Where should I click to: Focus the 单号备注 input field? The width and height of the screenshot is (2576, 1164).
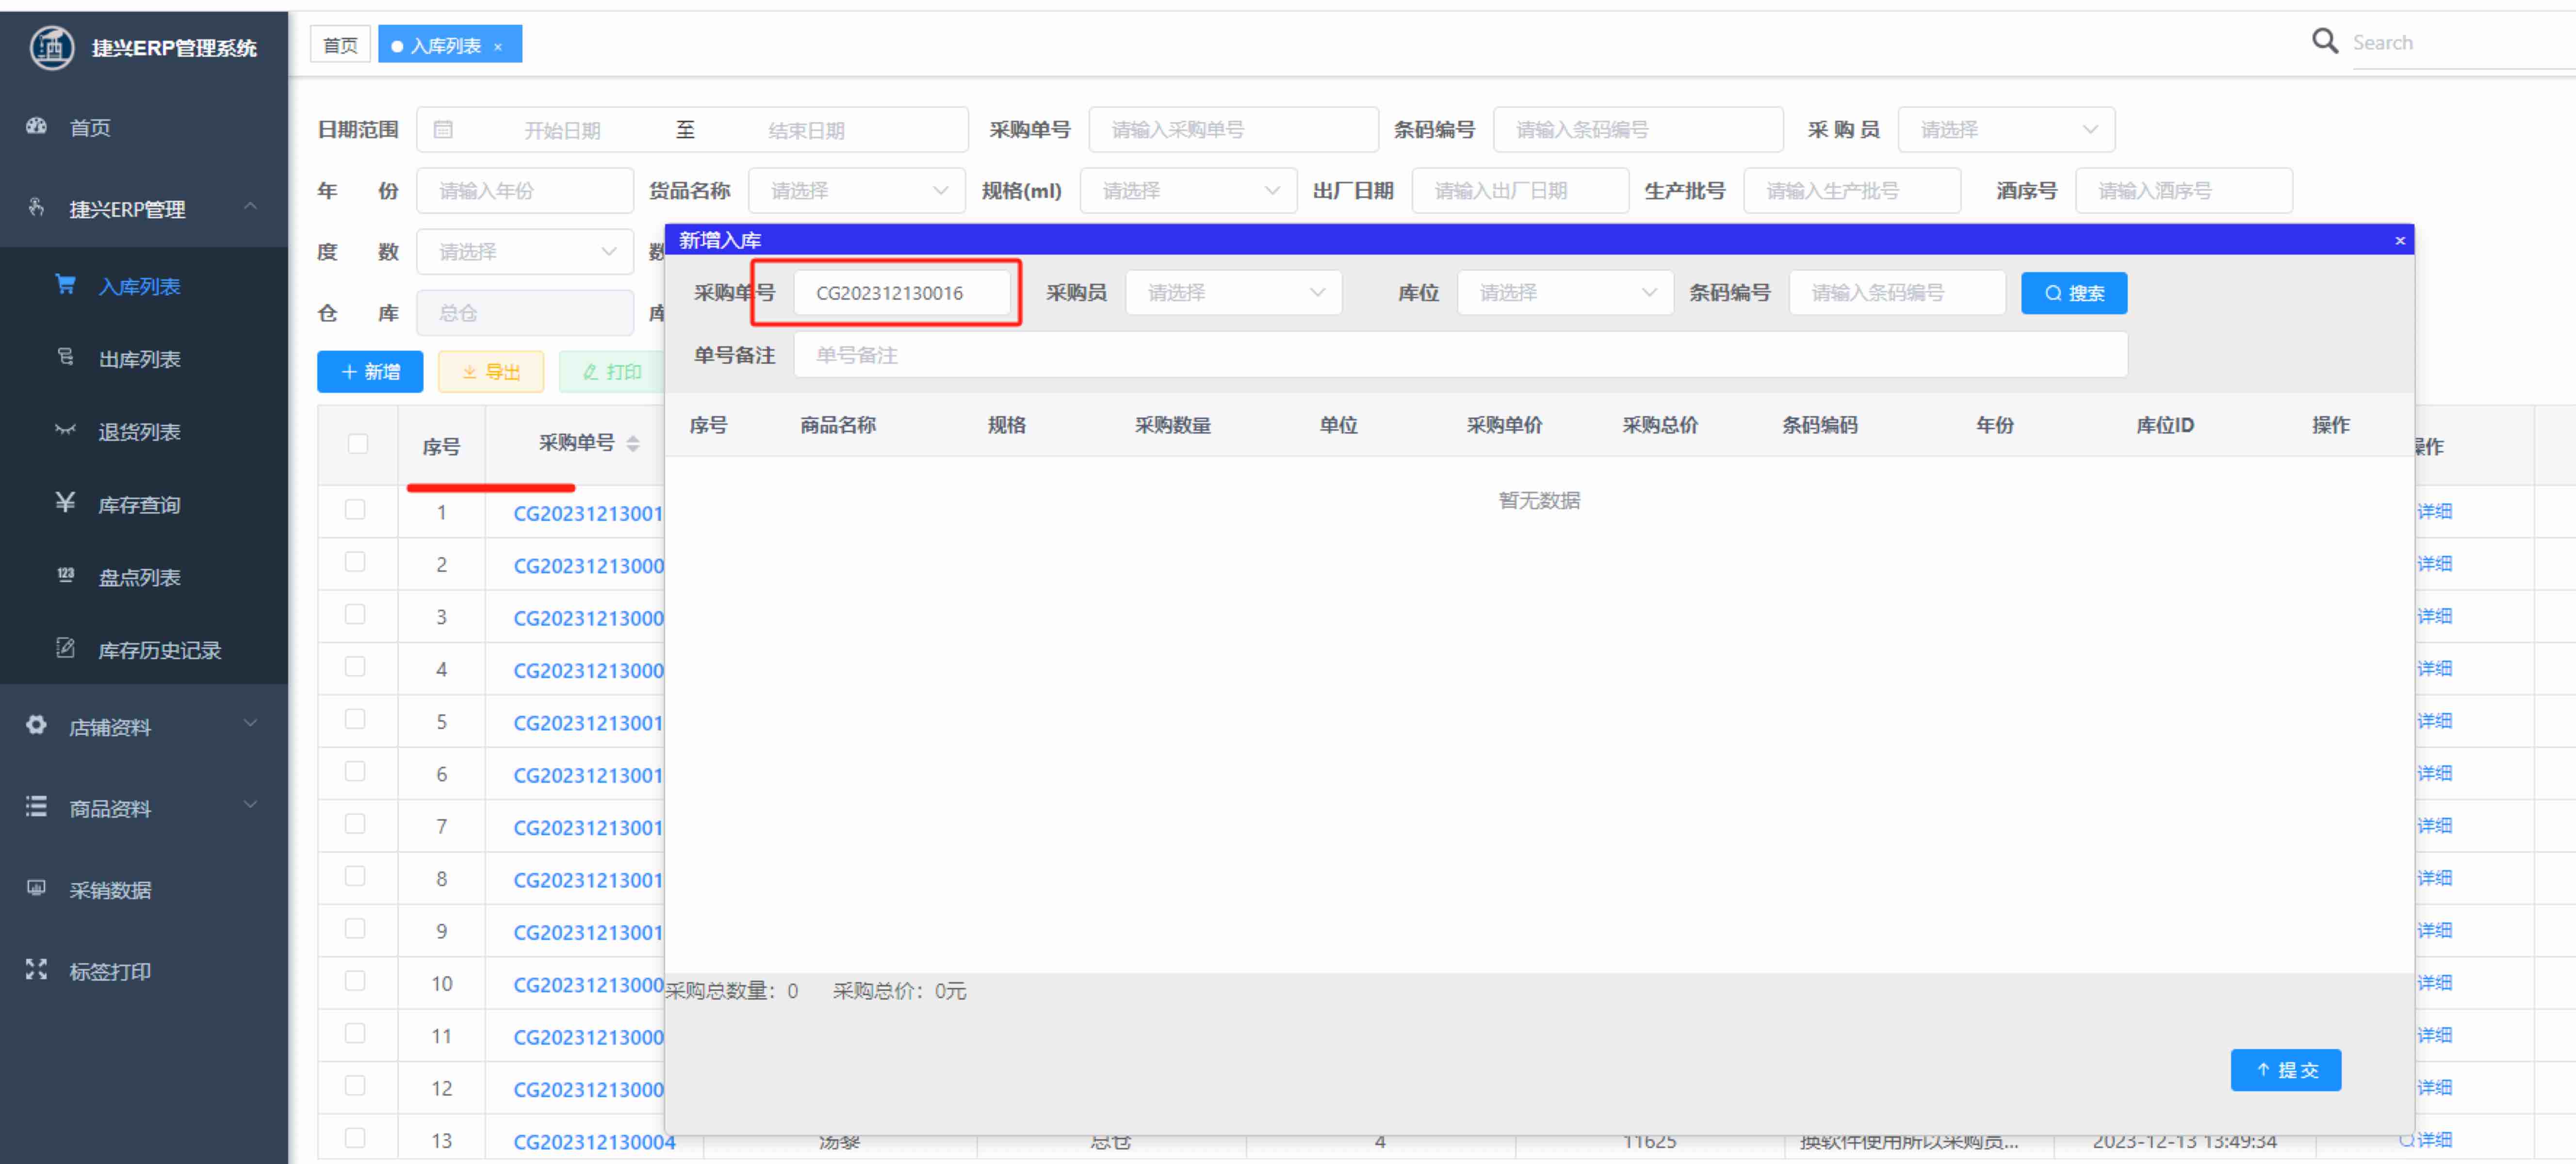point(1460,354)
